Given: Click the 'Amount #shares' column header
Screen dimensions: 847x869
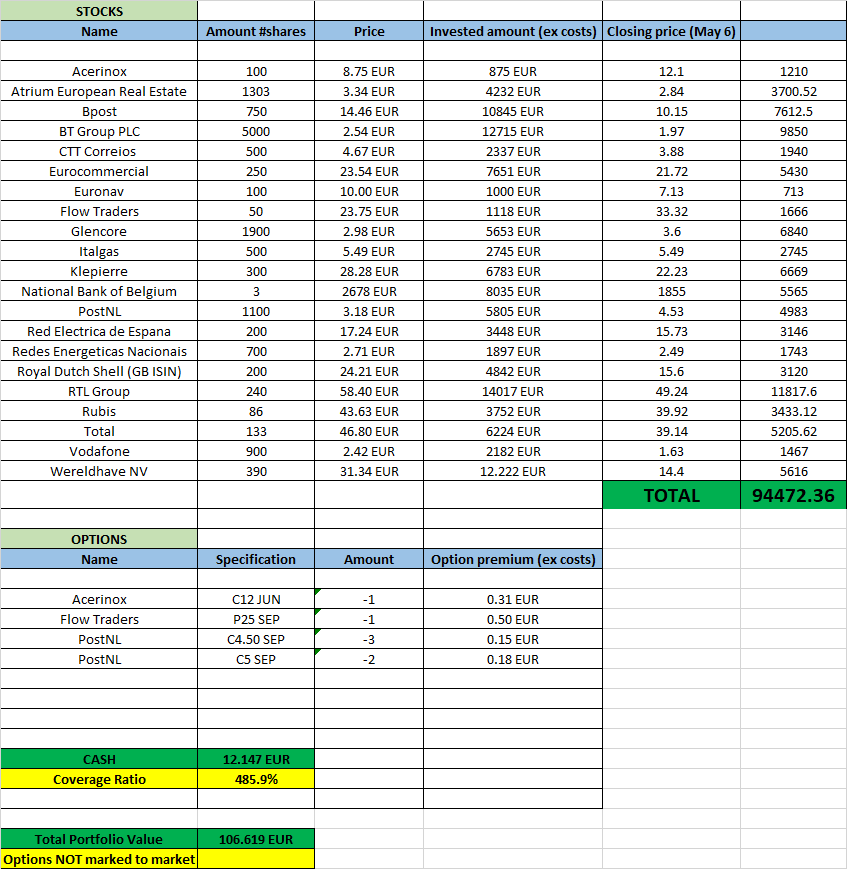Looking at the screenshot, I should click(x=256, y=31).
